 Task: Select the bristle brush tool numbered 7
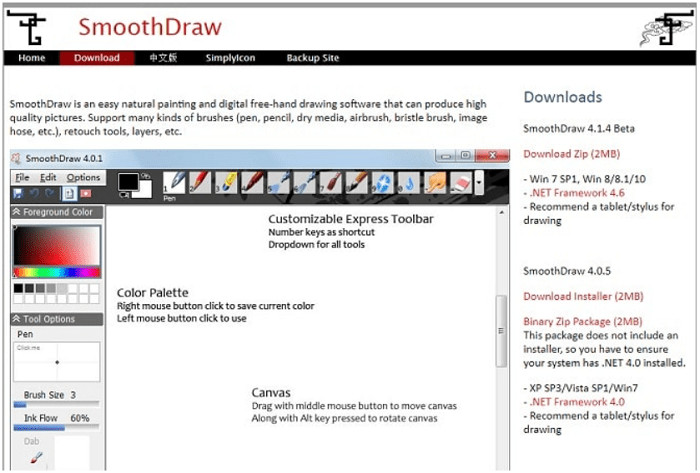coord(331,183)
